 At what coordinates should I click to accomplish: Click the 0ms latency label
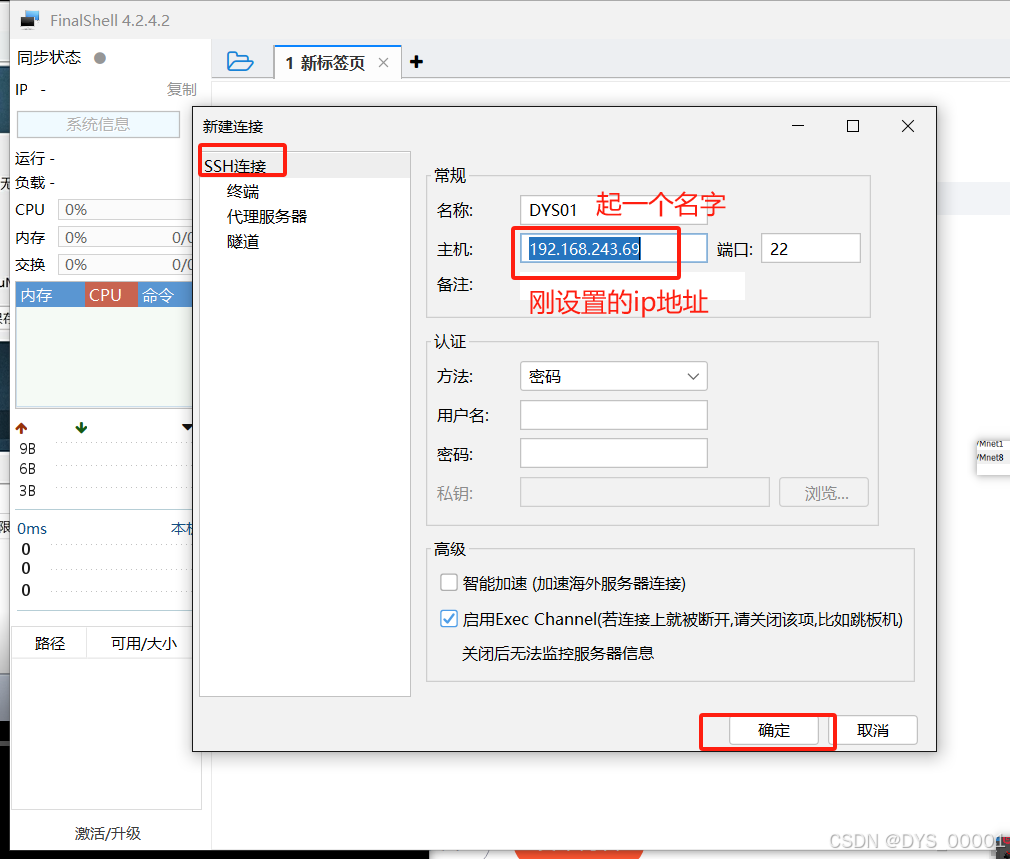point(32,529)
